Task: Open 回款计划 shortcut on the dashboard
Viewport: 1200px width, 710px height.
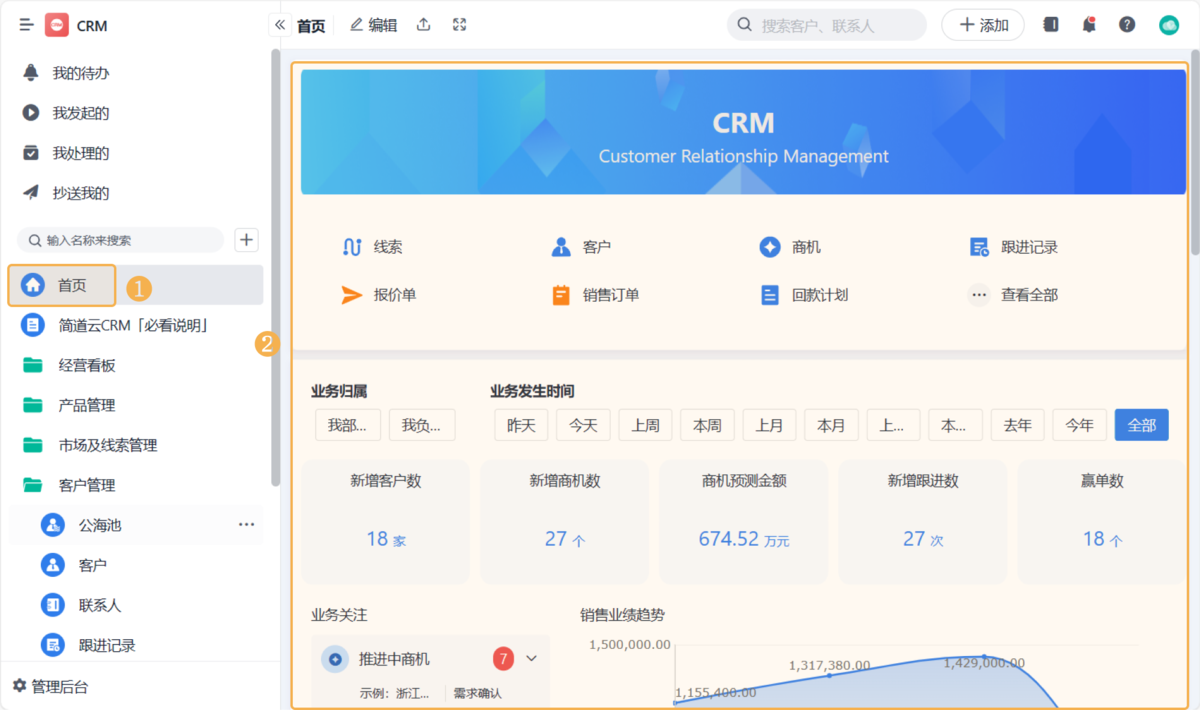Action: pos(804,295)
